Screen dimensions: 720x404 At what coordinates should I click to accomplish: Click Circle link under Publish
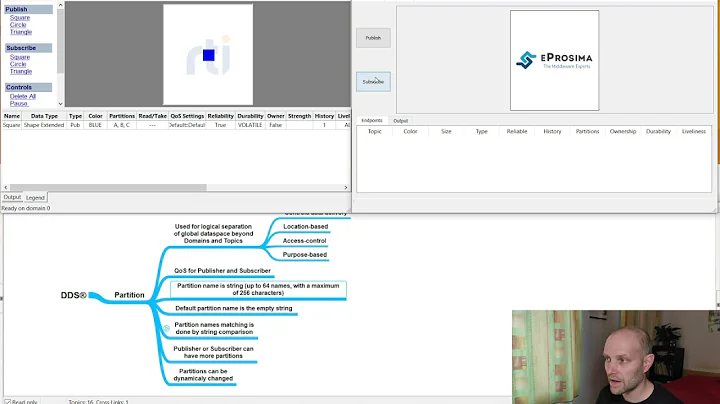point(18,25)
